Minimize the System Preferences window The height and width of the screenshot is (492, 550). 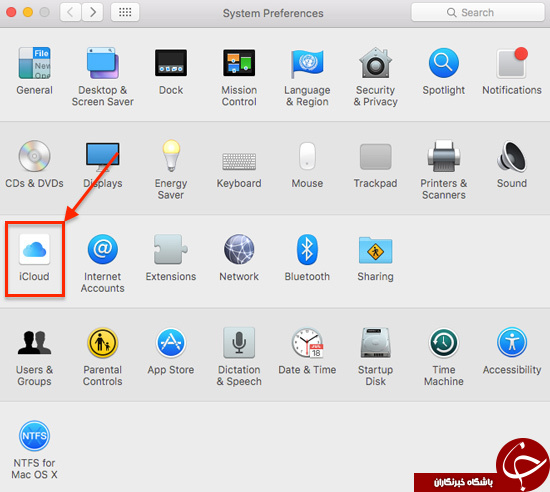(x=28, y=12)
